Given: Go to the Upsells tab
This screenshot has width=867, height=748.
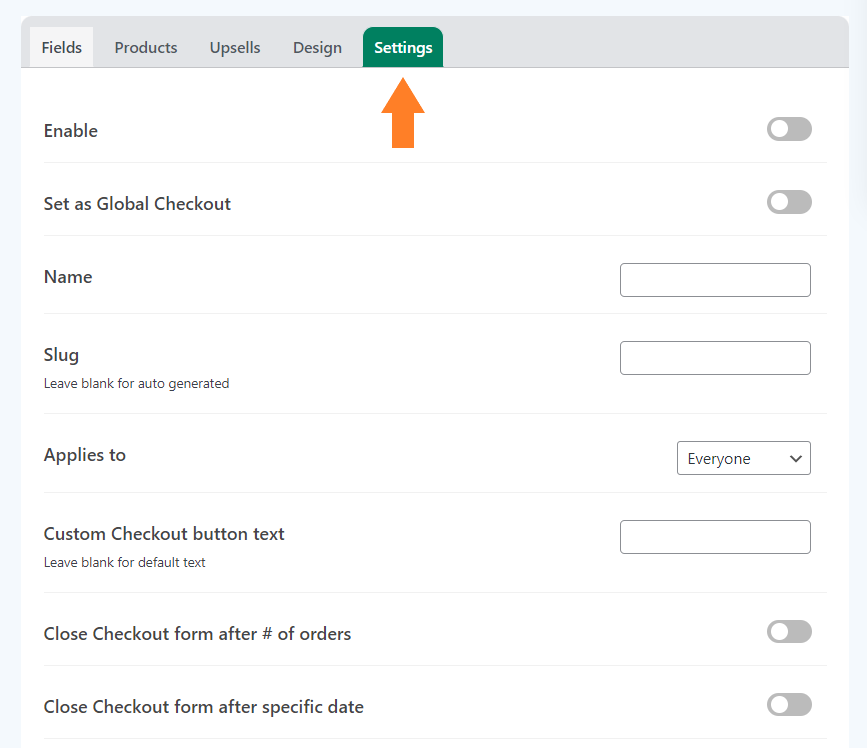Looking at the screenshot, I should [x=235, y=48].
